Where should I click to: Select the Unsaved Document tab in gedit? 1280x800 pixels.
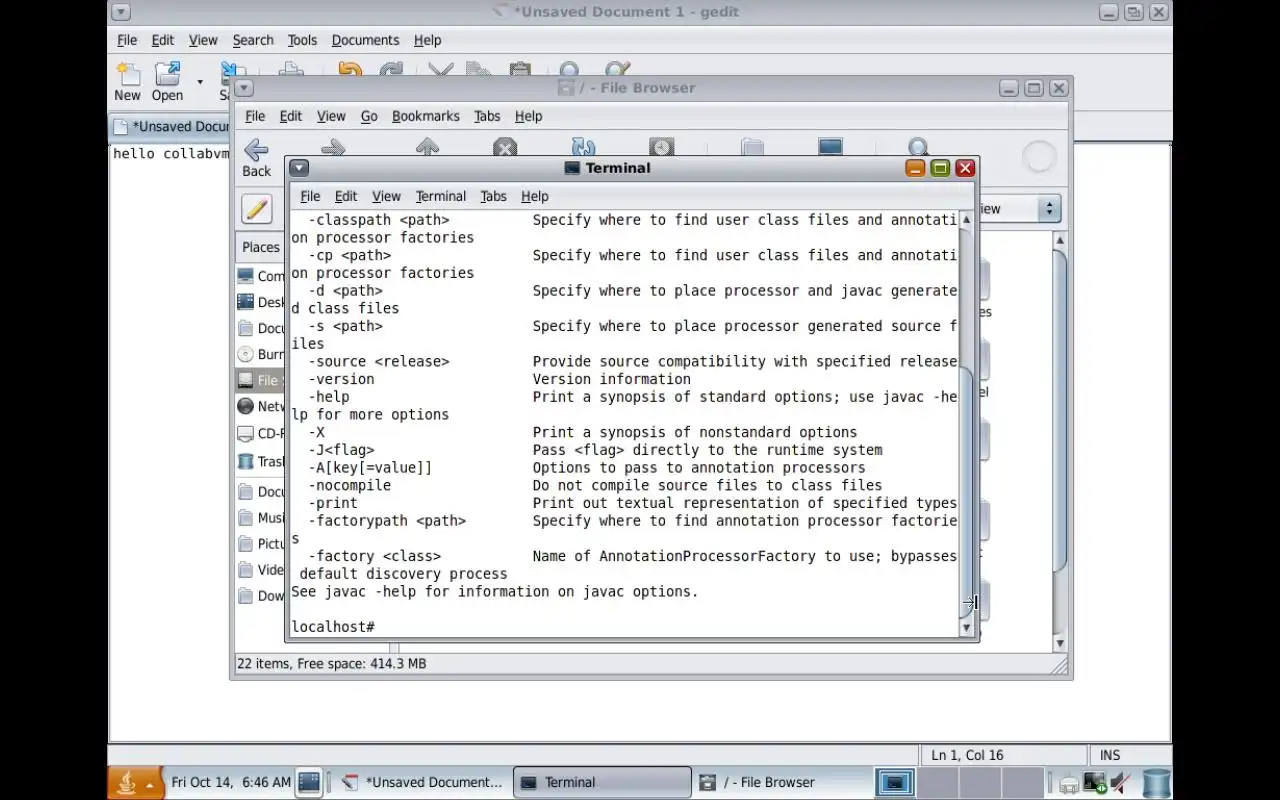coord(171,126)
